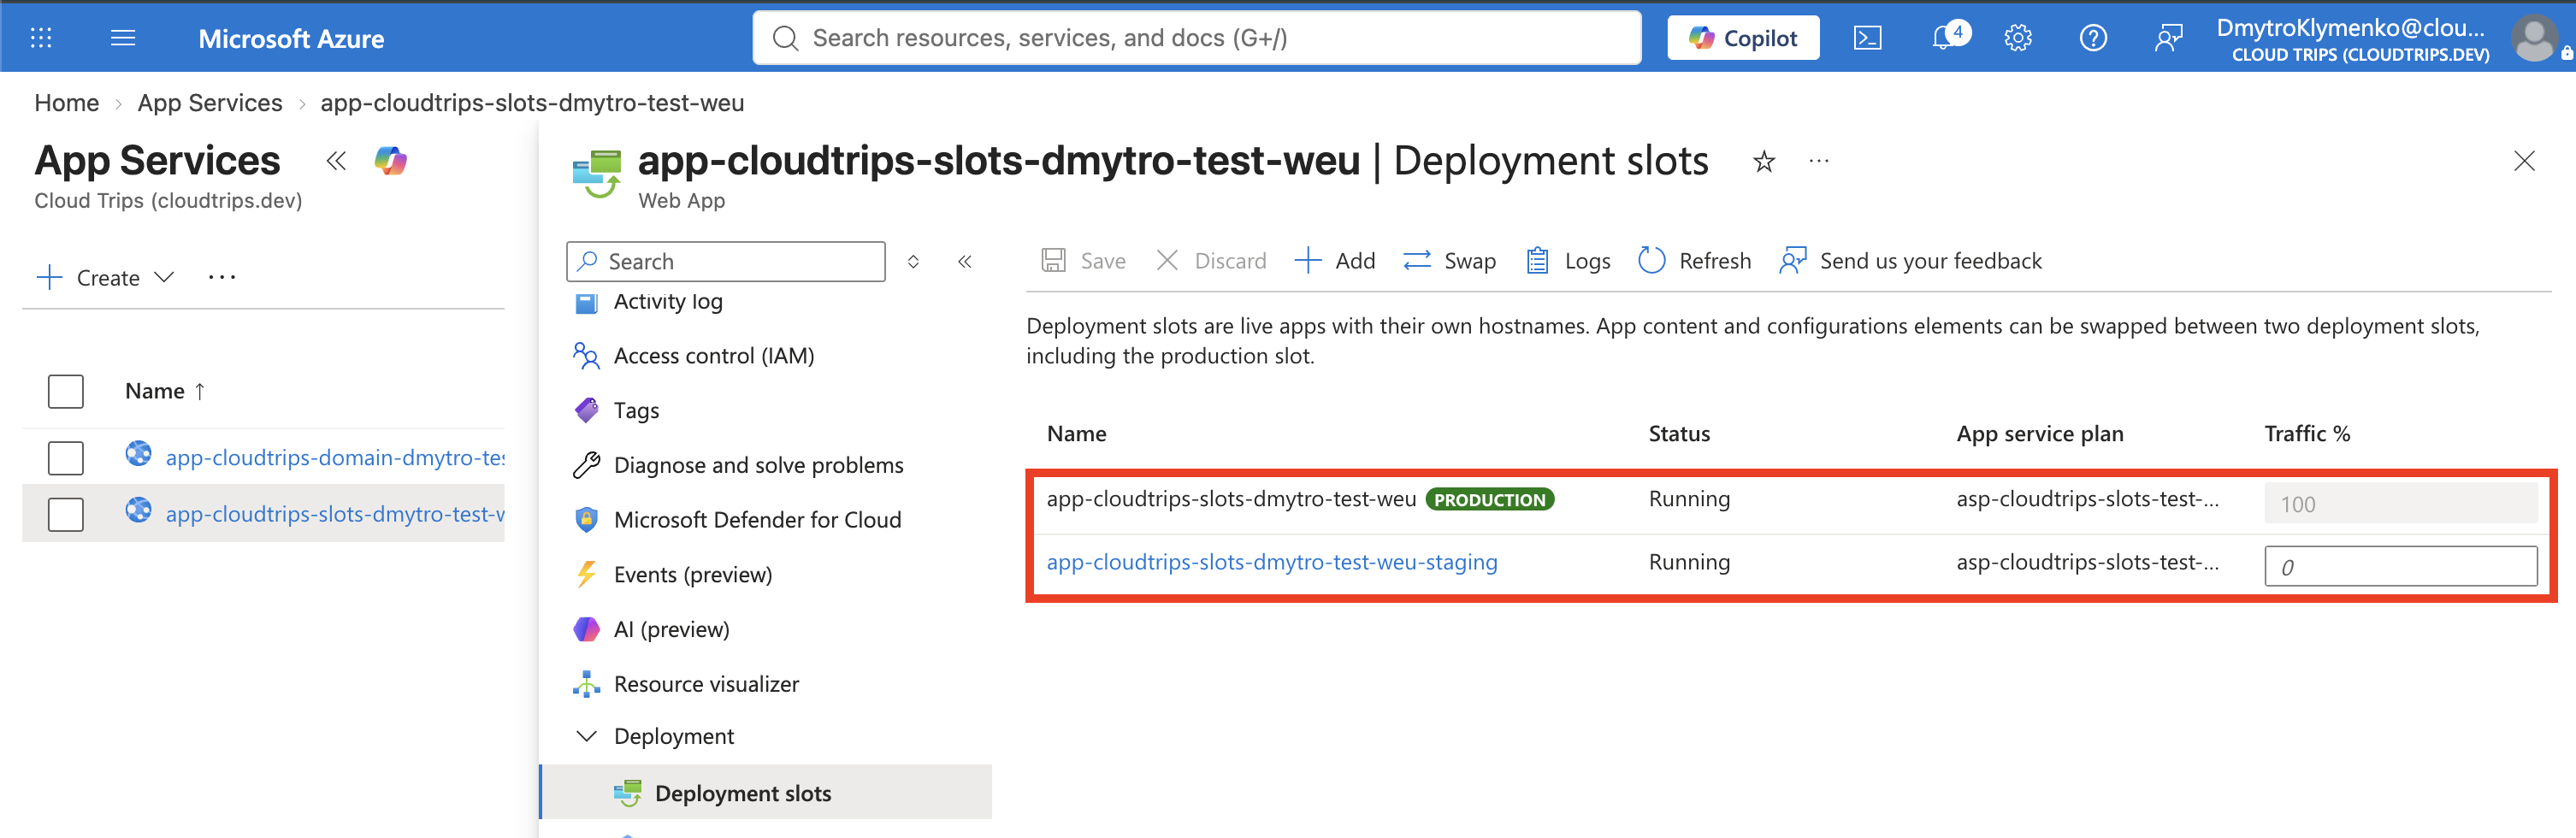Viewport: 2576px width, 838px height.
Task: Open the staging slot link
Action: pos(1272,562)
